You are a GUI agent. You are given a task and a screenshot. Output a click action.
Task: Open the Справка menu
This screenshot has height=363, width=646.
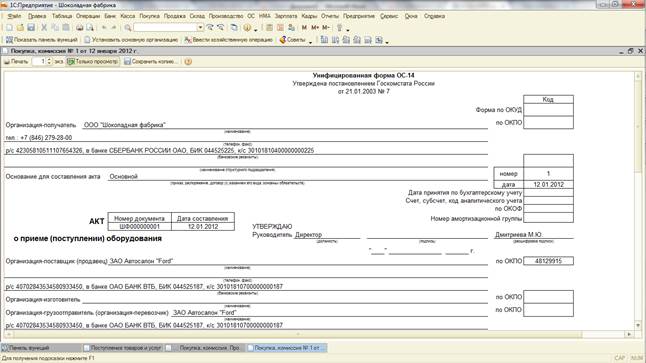tap(434, 16)
